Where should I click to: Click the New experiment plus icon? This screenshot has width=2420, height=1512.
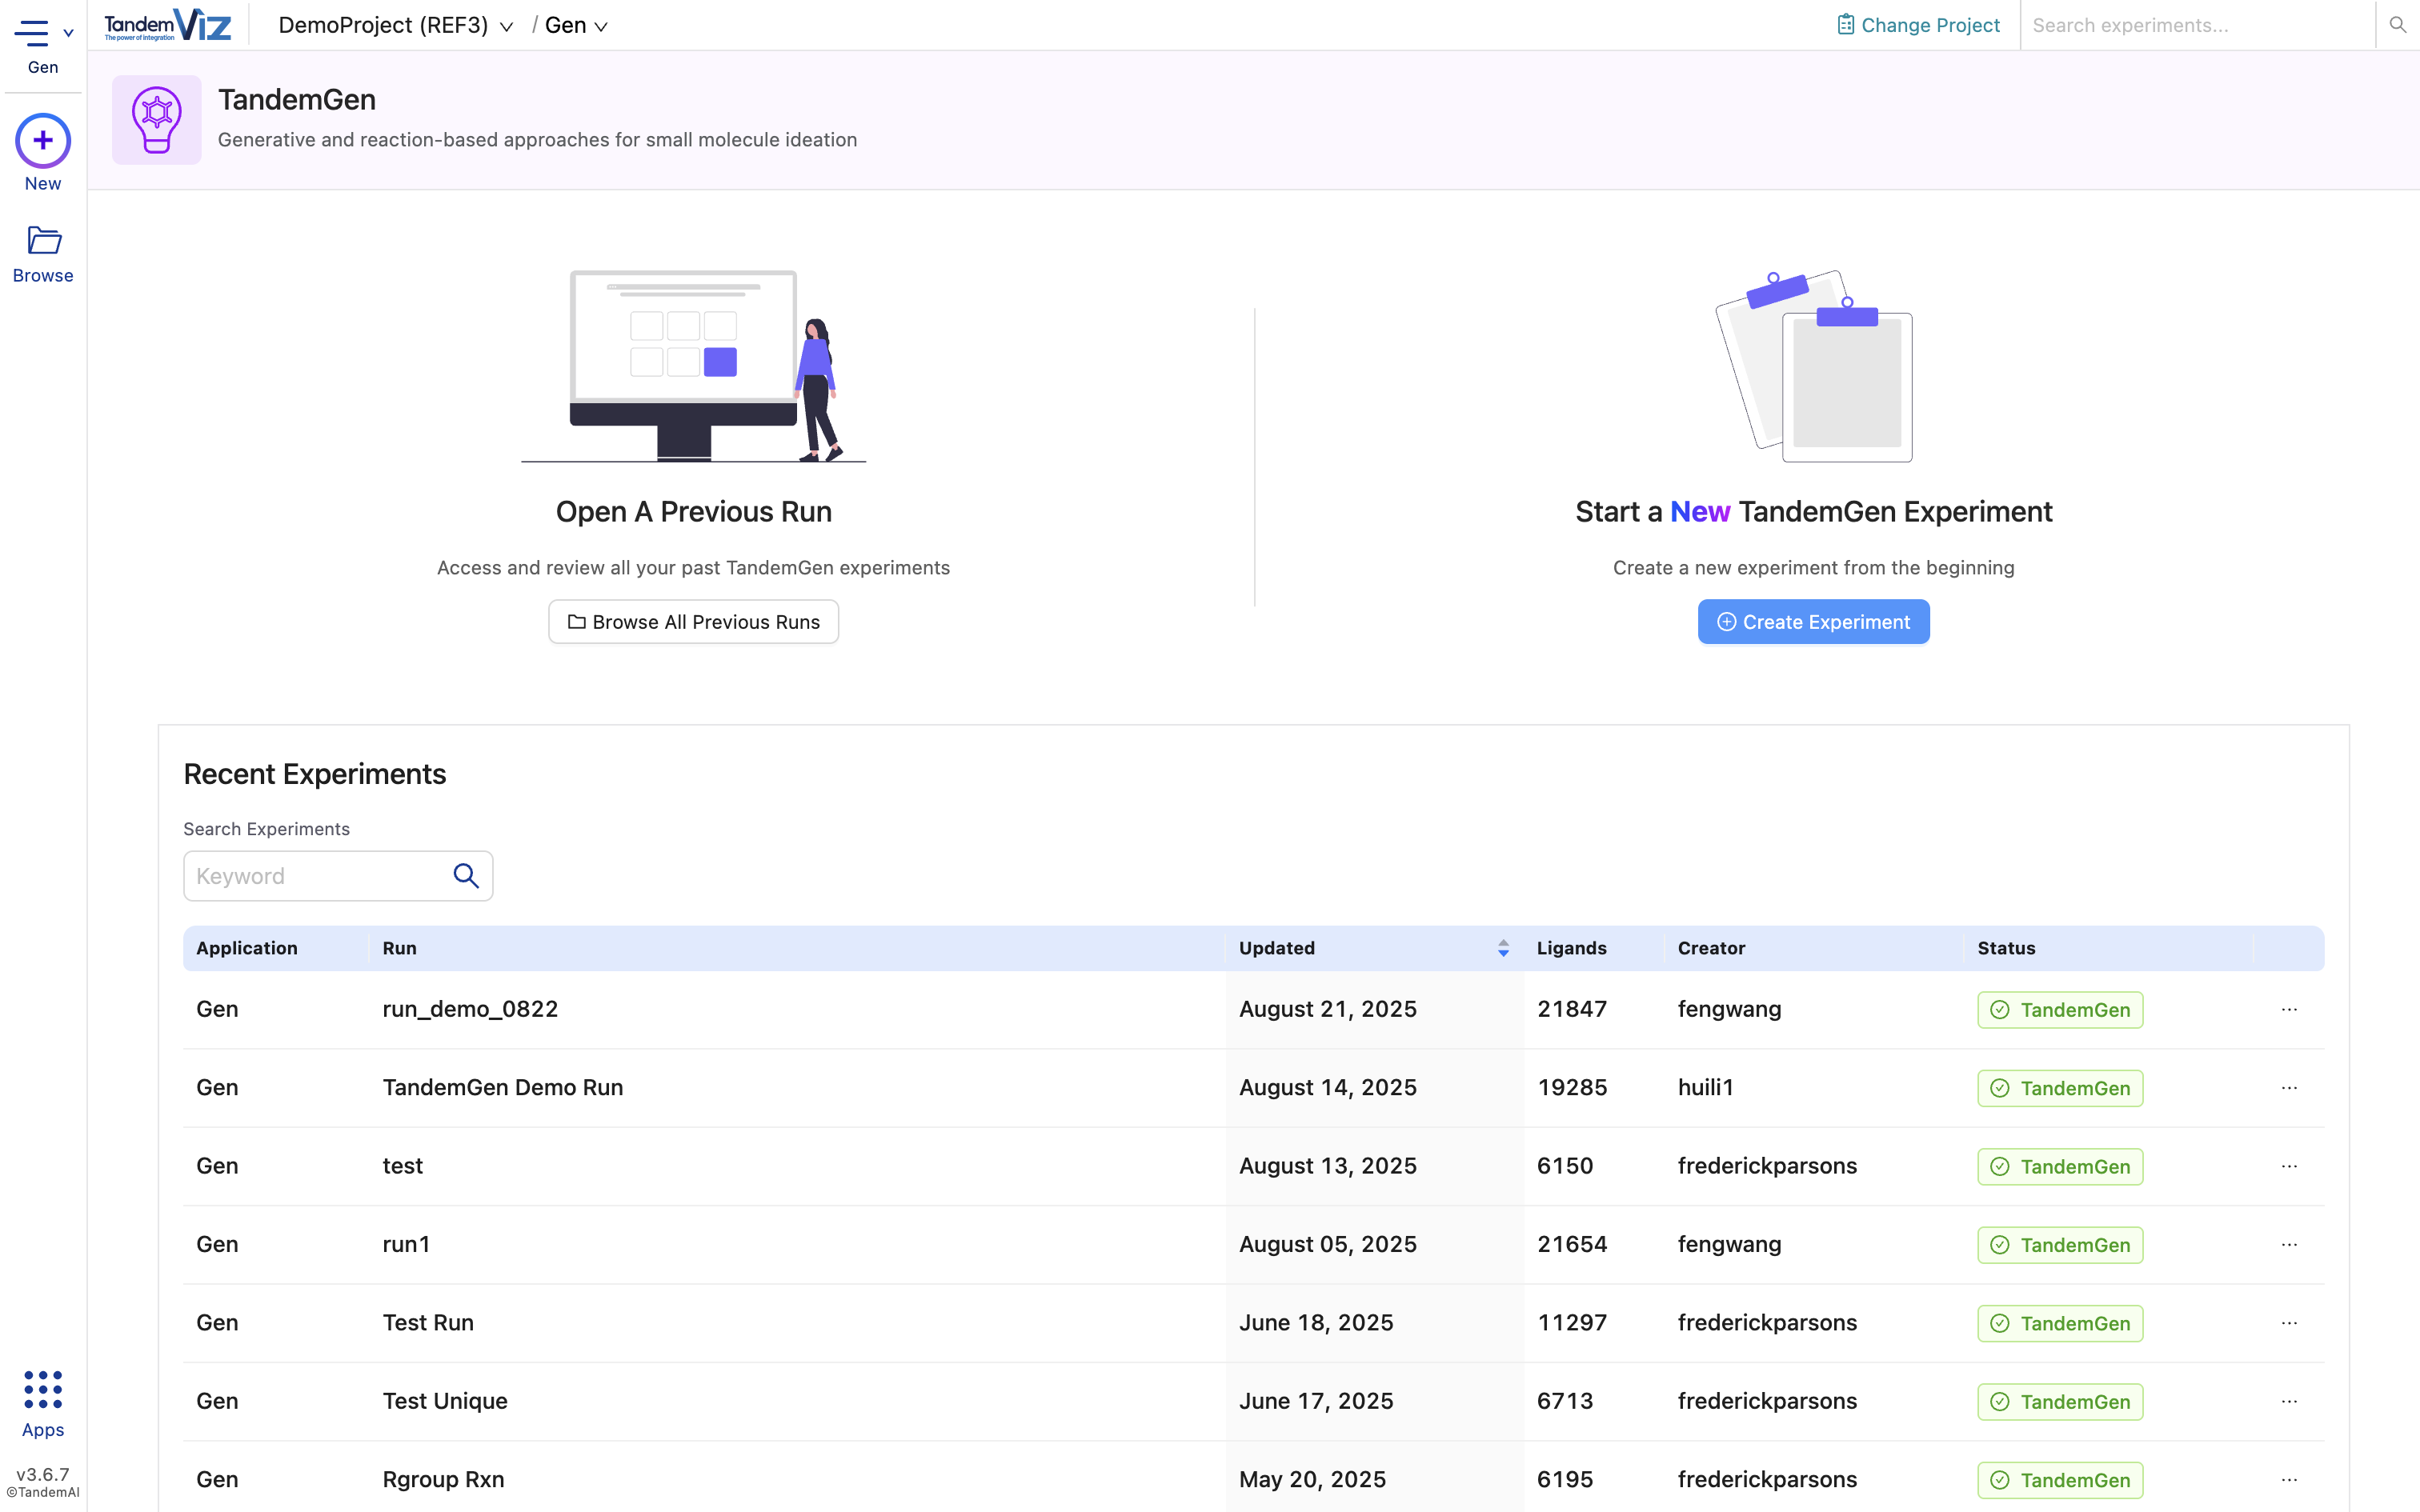[x=43, y=141]
